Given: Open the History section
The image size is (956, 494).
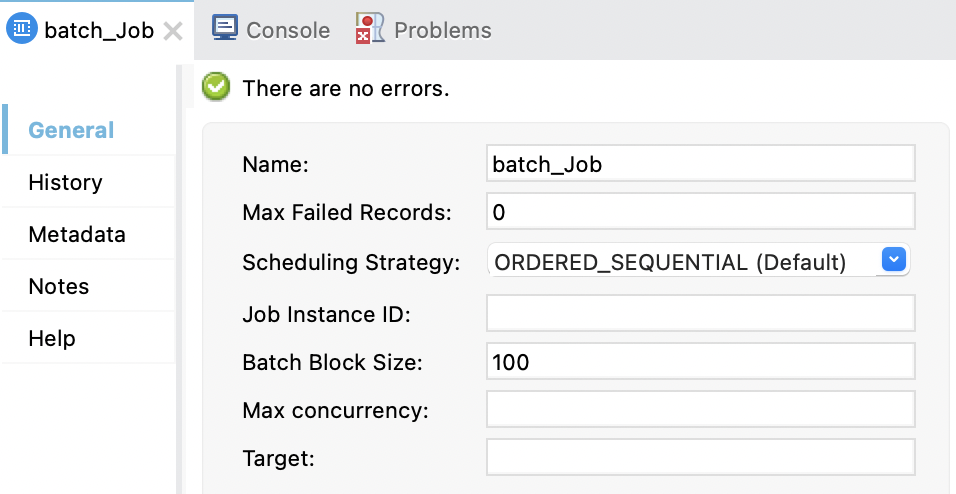Looking at the screenshot, I should (65, 182).
